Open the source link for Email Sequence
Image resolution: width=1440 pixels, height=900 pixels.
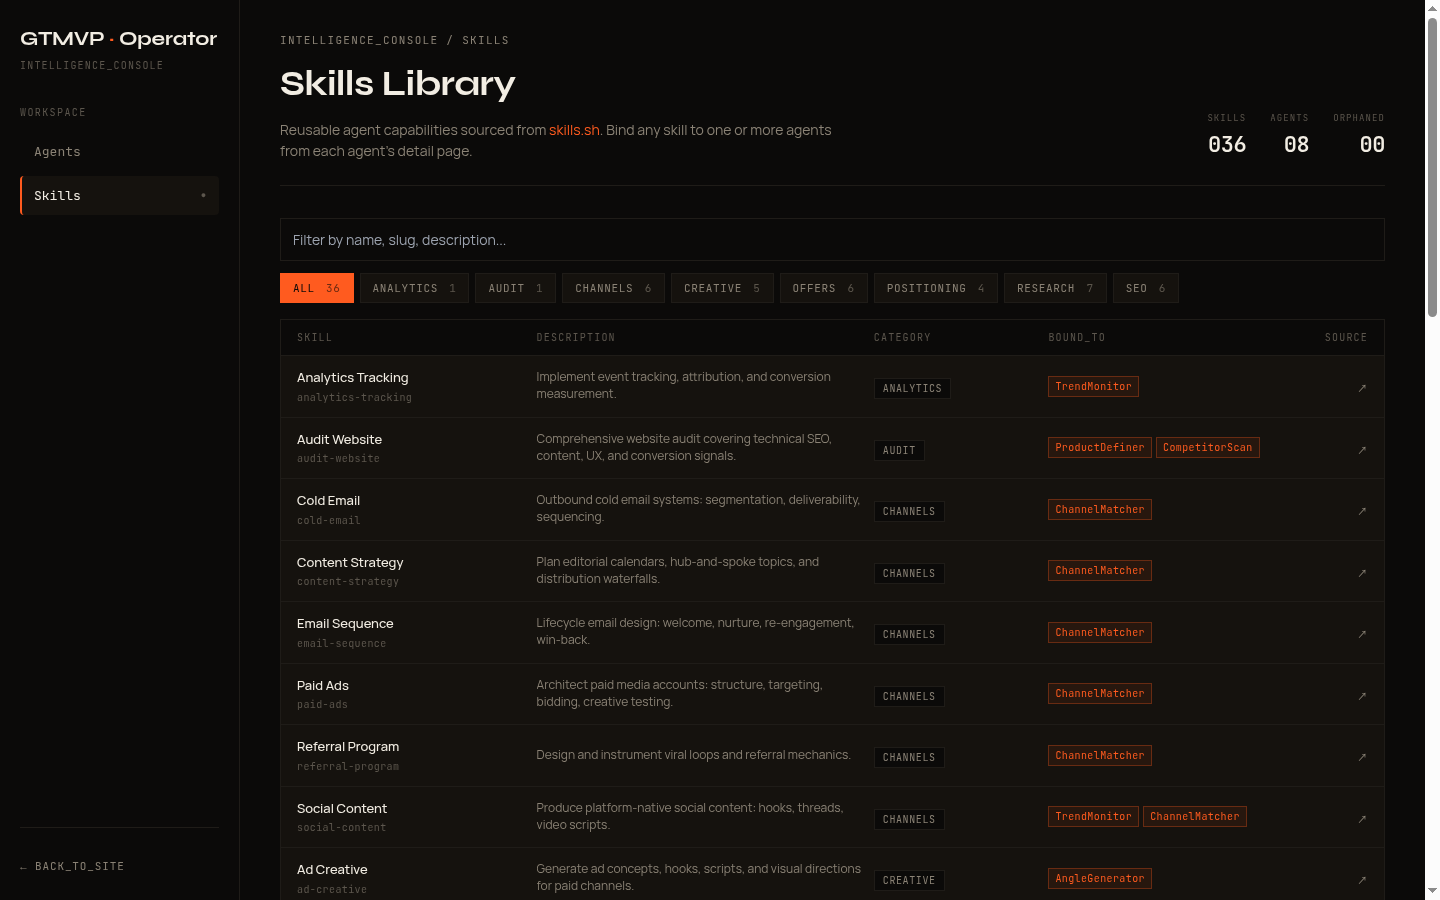point(1362,633)
